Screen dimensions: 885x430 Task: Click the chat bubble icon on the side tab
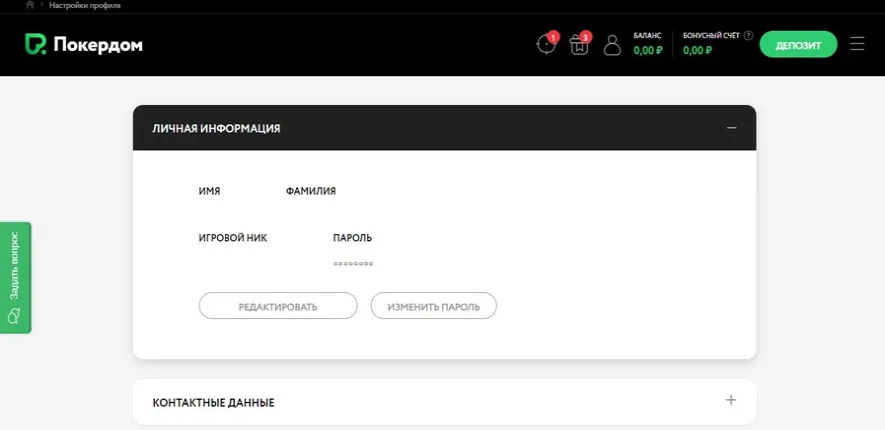14,316
